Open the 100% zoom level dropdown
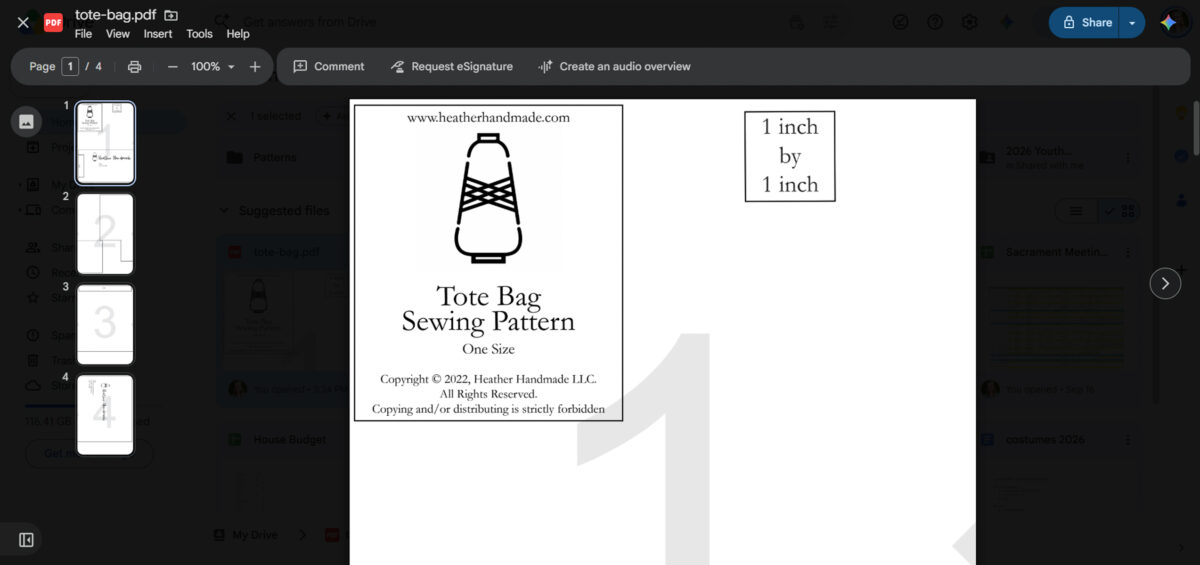Screen dimensions: 1200x565 point(213,67)
